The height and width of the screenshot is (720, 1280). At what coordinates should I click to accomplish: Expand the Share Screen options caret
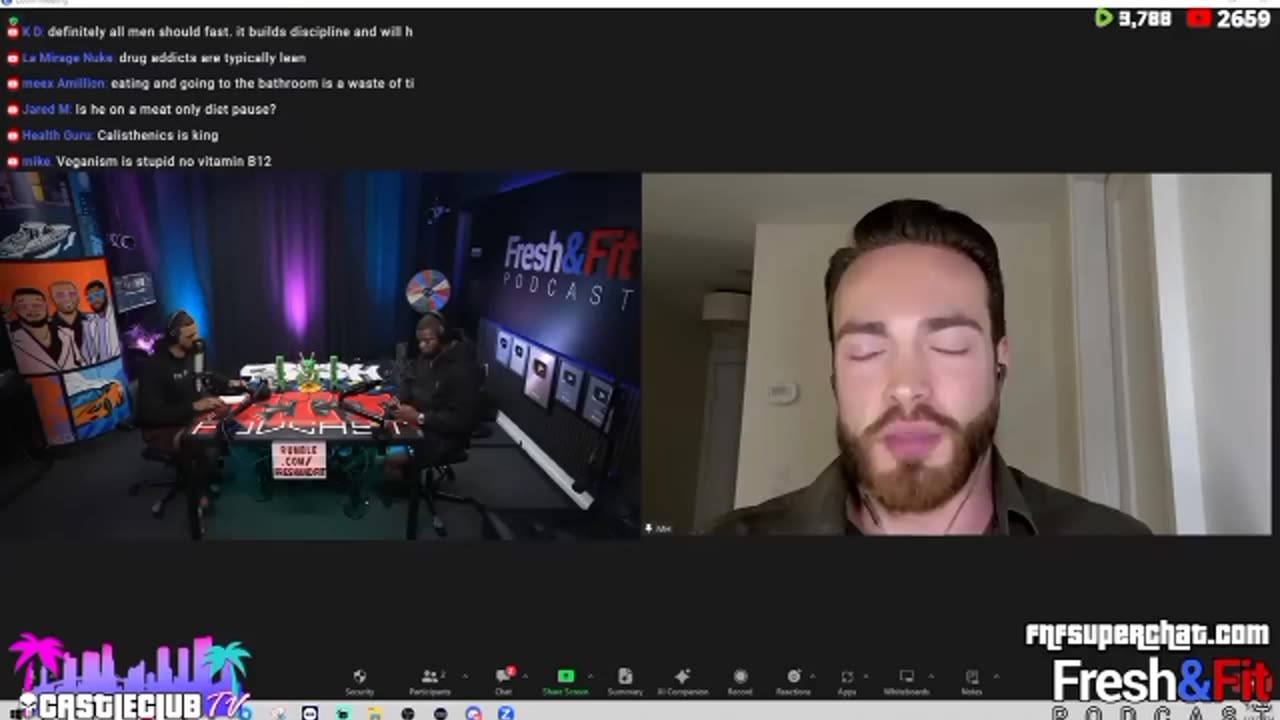591,677
